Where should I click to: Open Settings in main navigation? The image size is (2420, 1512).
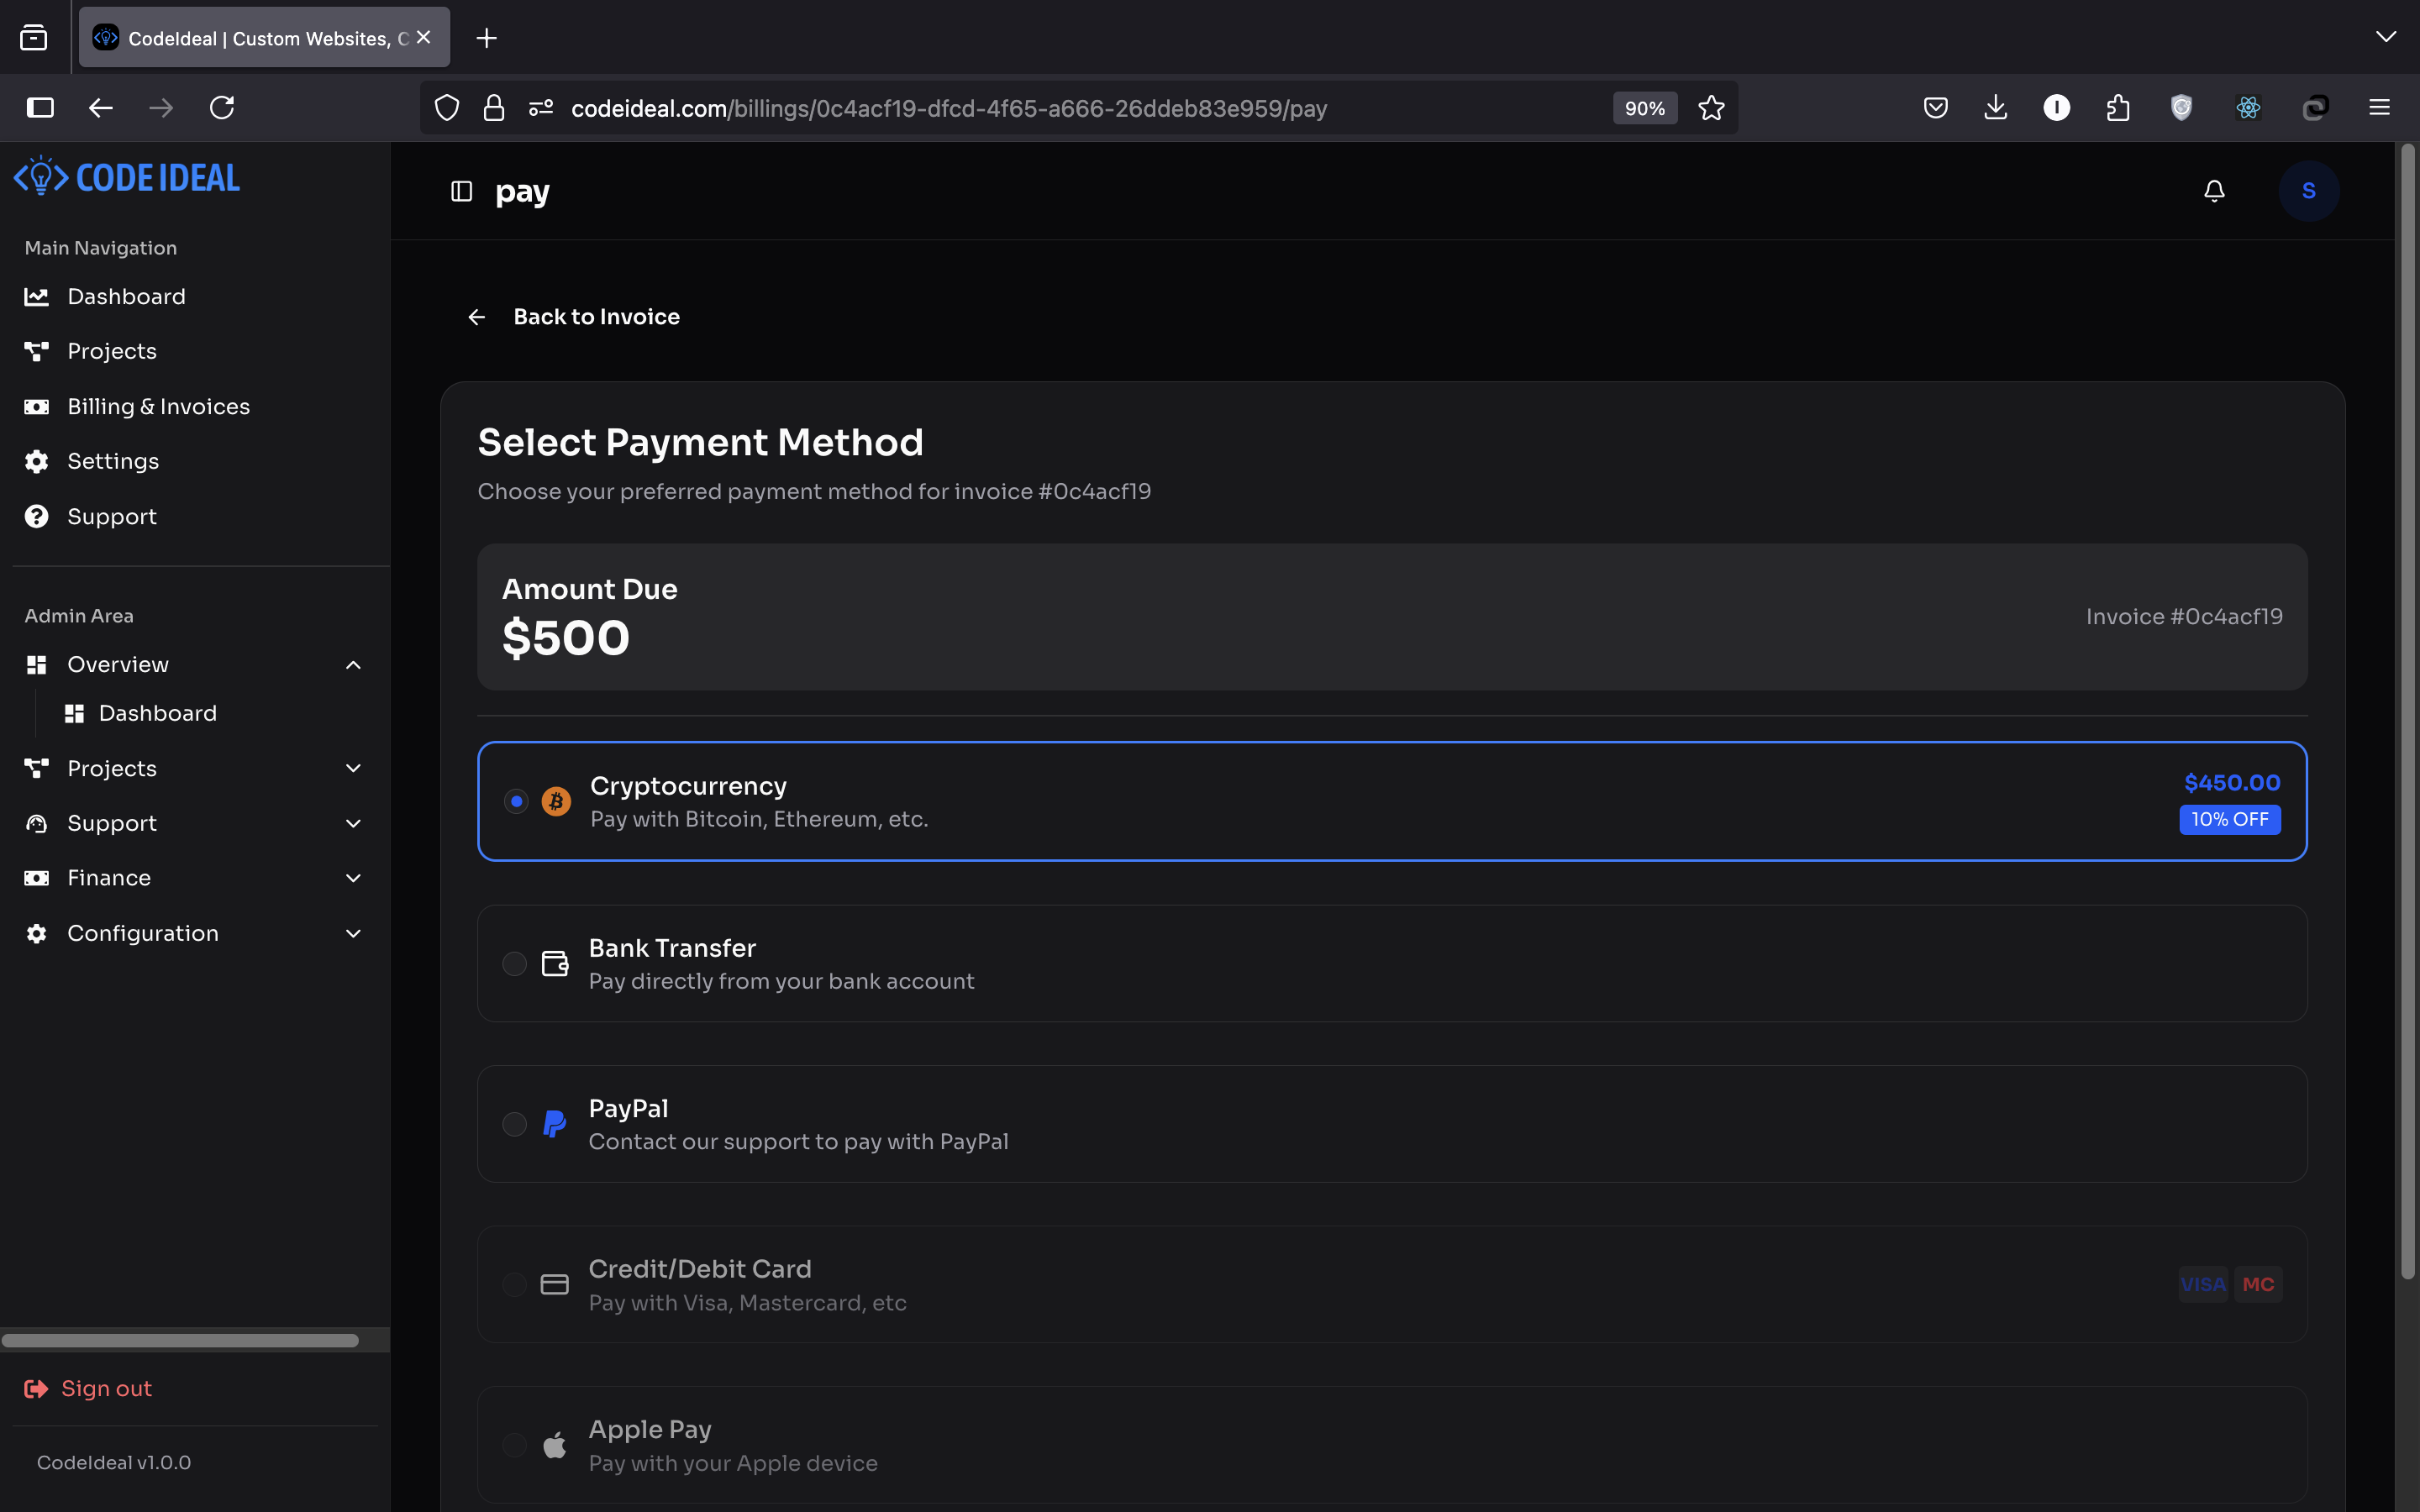[x=112, y=461]
